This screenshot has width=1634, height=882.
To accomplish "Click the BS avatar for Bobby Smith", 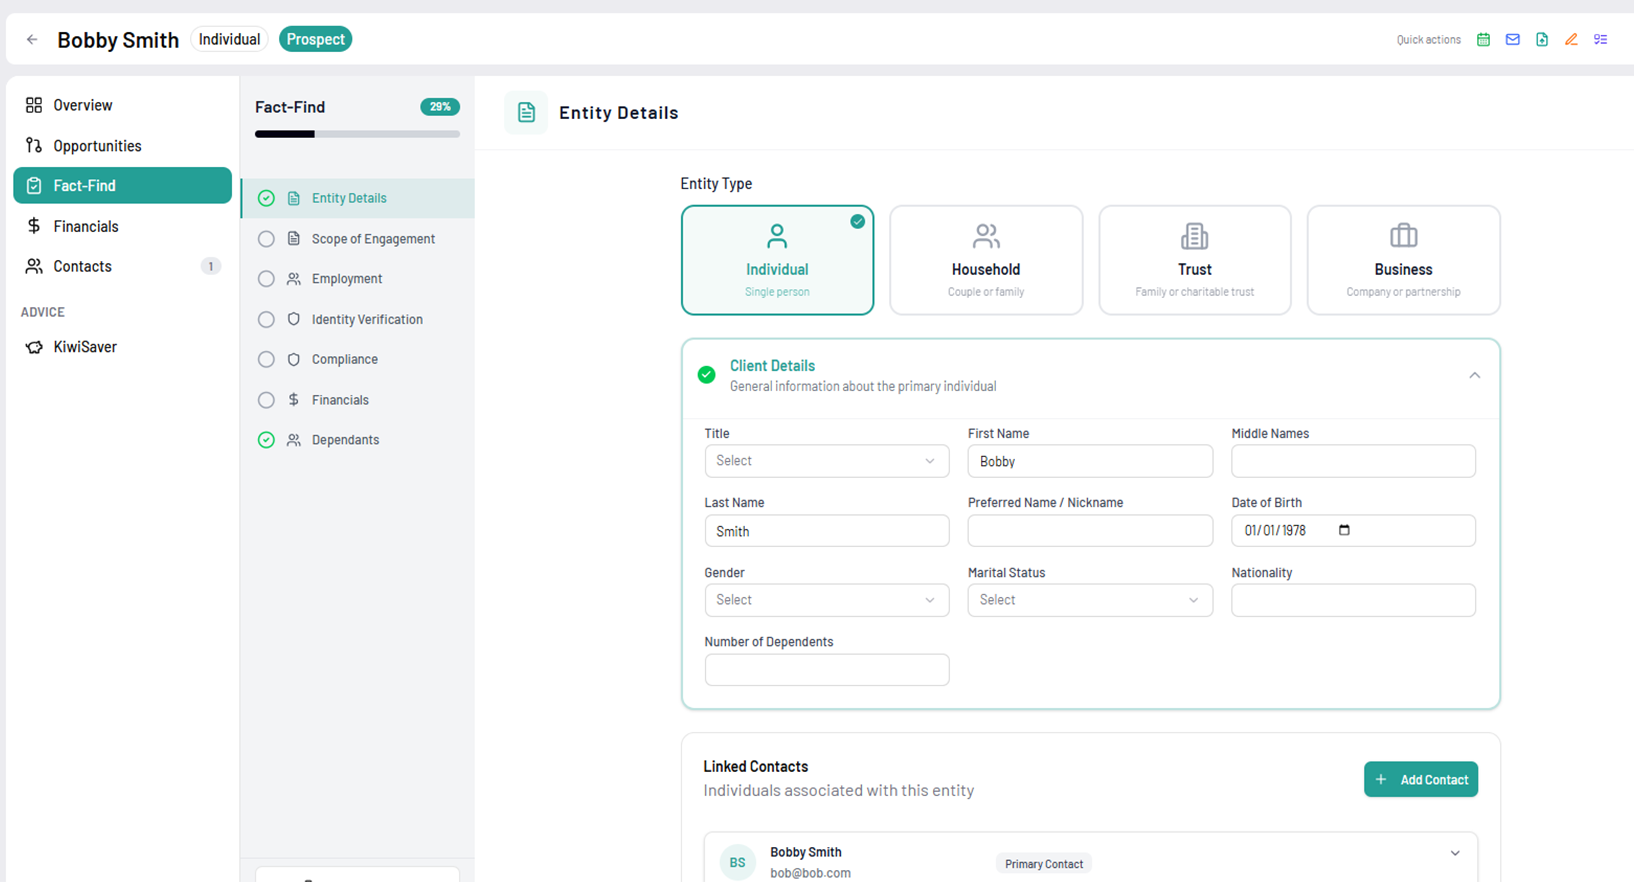I will (x=737, y=862).
